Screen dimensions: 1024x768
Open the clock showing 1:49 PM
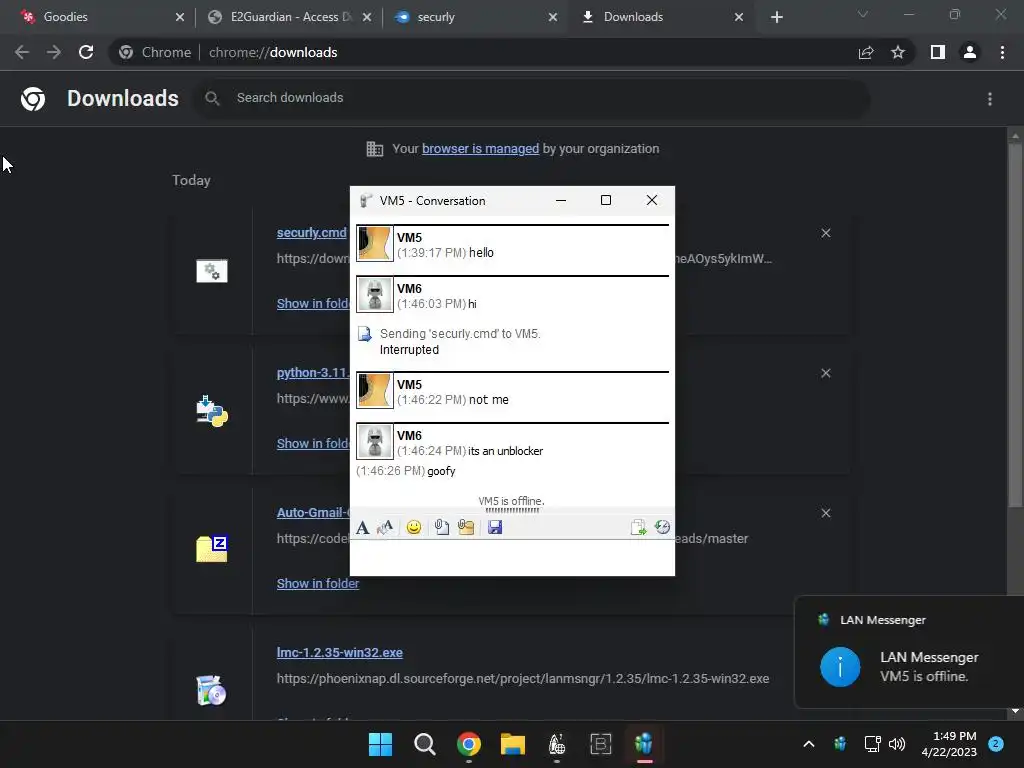coord(949,744)
